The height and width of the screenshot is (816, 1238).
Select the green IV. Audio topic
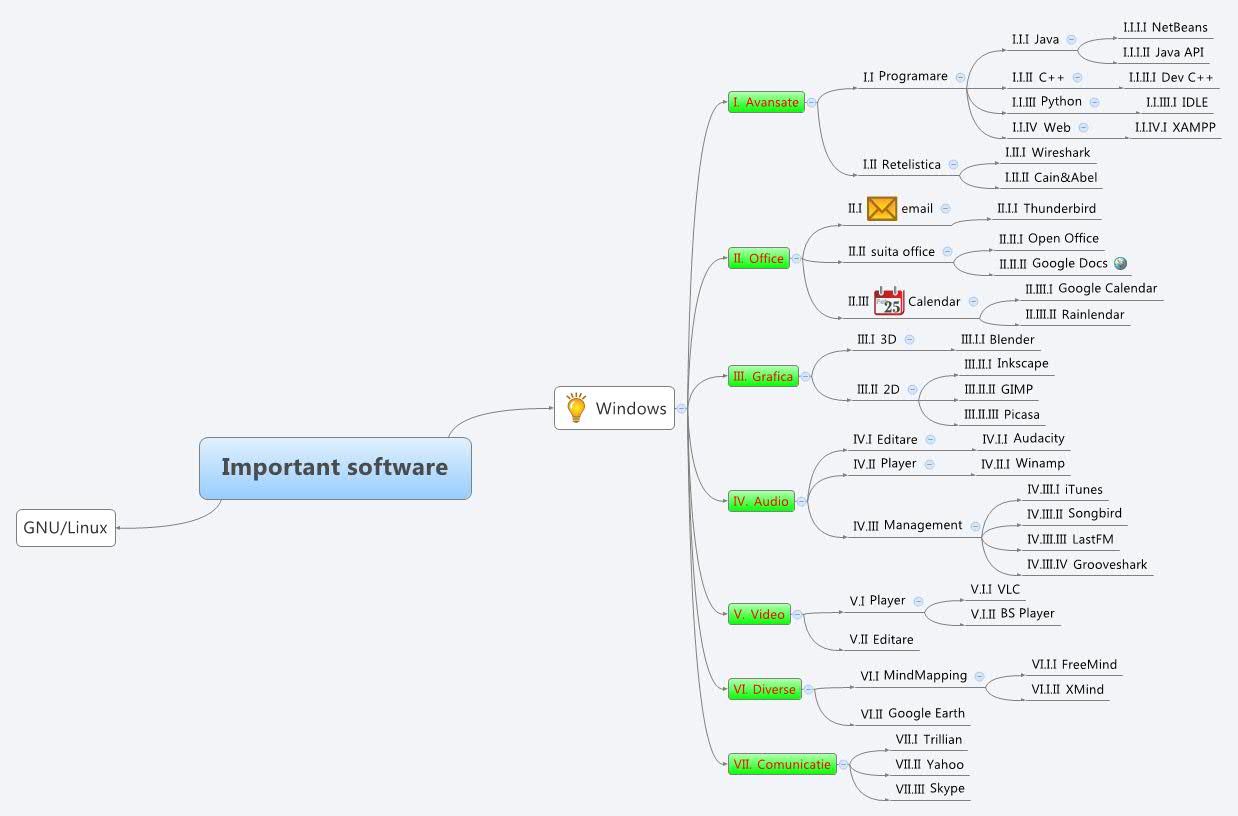pos(760,501)
